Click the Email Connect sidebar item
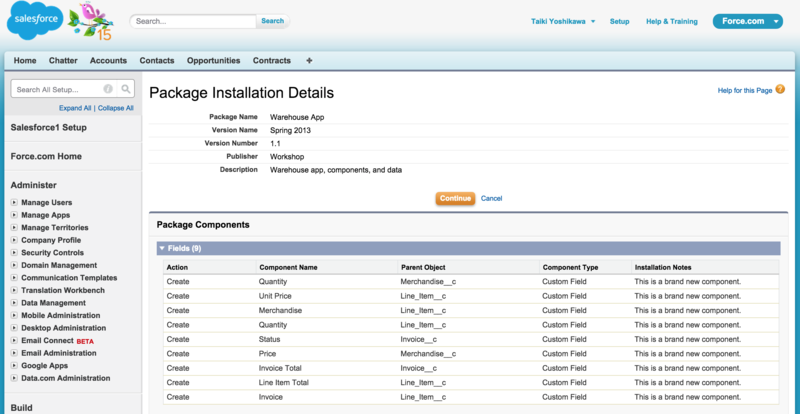Screen dimensions: 800x414 click(47, 340)
